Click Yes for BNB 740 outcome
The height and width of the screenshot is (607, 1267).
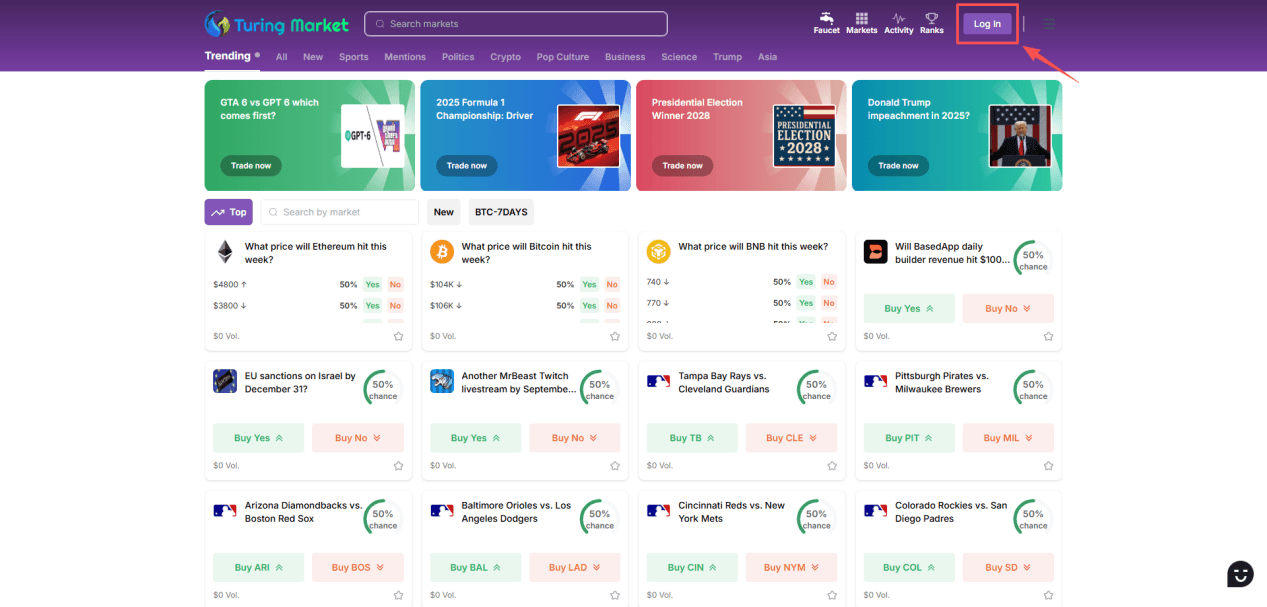[806, 282]
